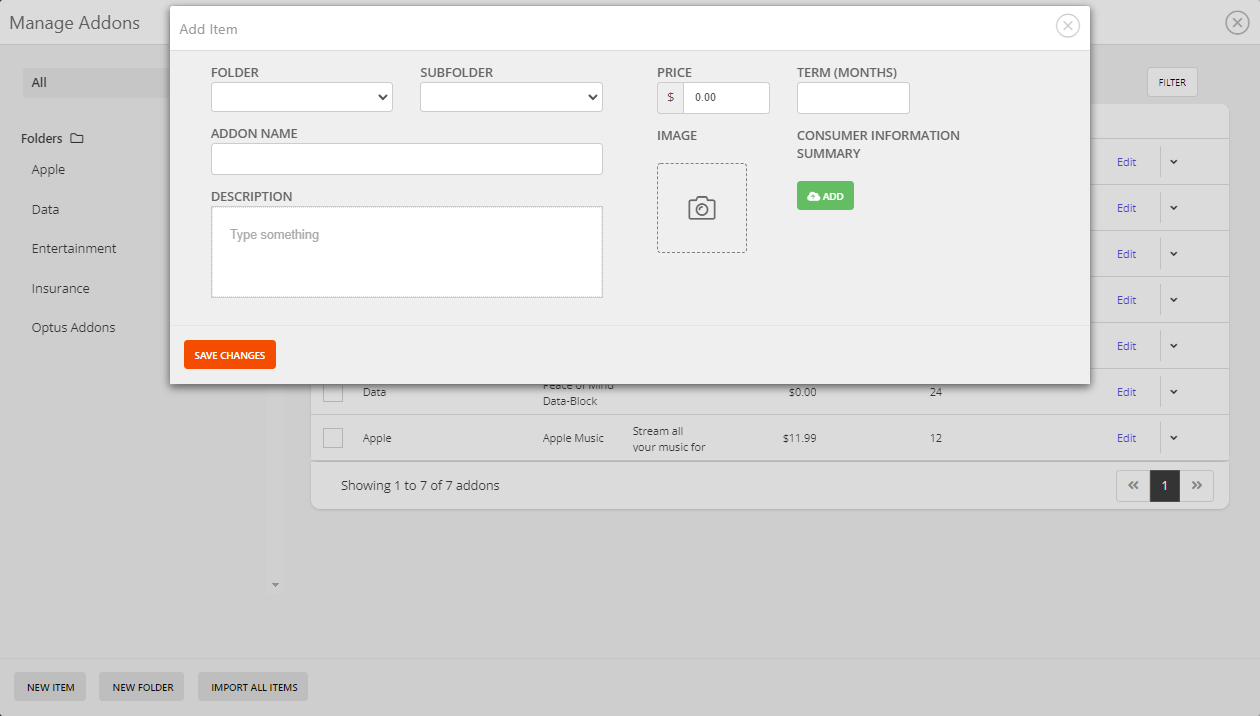Edit the Apple Music addon
The width and height of the screenshot is (1260, 716).
1126,438
